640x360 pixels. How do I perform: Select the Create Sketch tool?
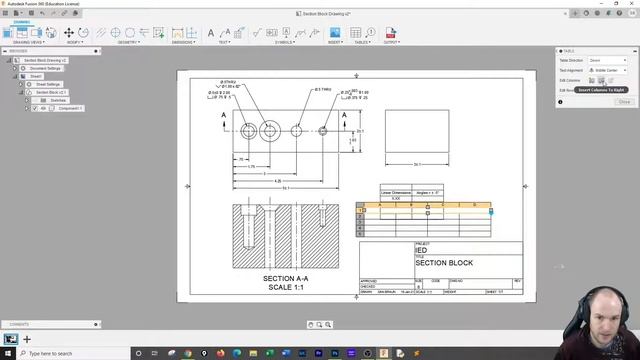159,33
